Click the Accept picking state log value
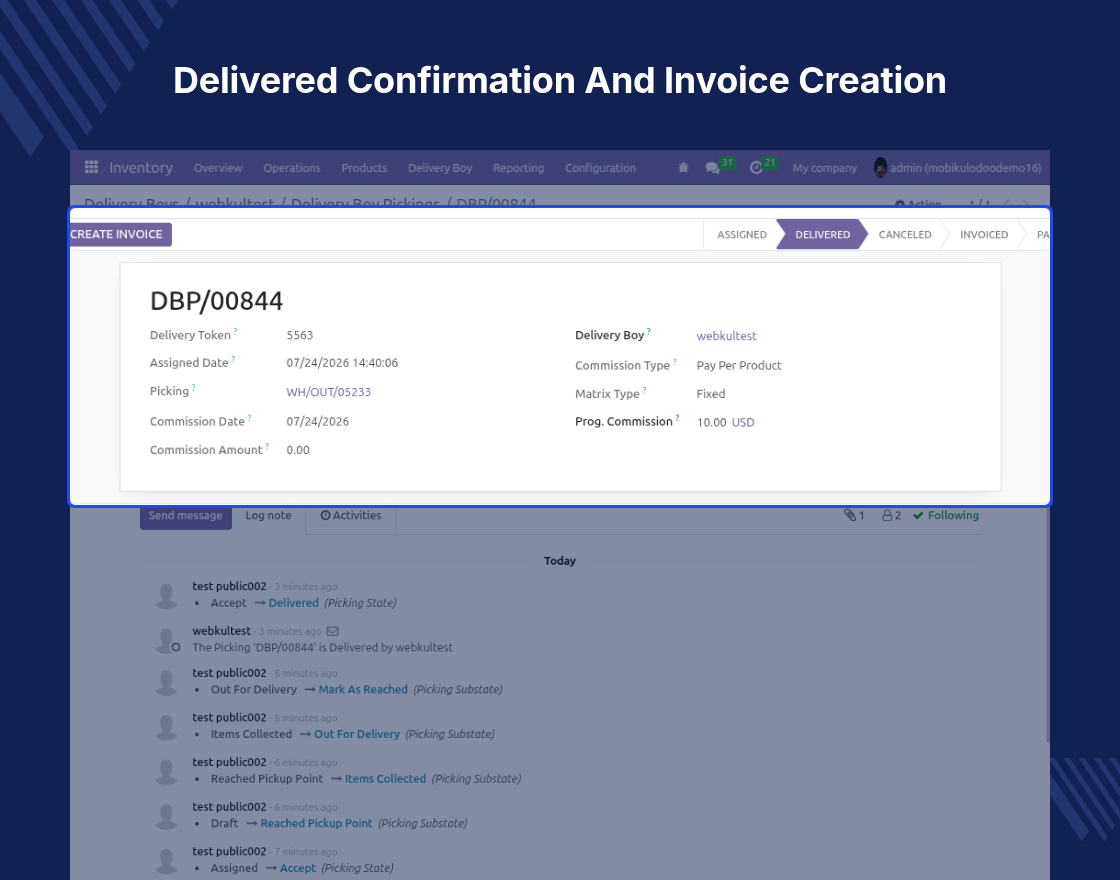The height and width of the screenshot is (880, 1120). coord(298,868)
